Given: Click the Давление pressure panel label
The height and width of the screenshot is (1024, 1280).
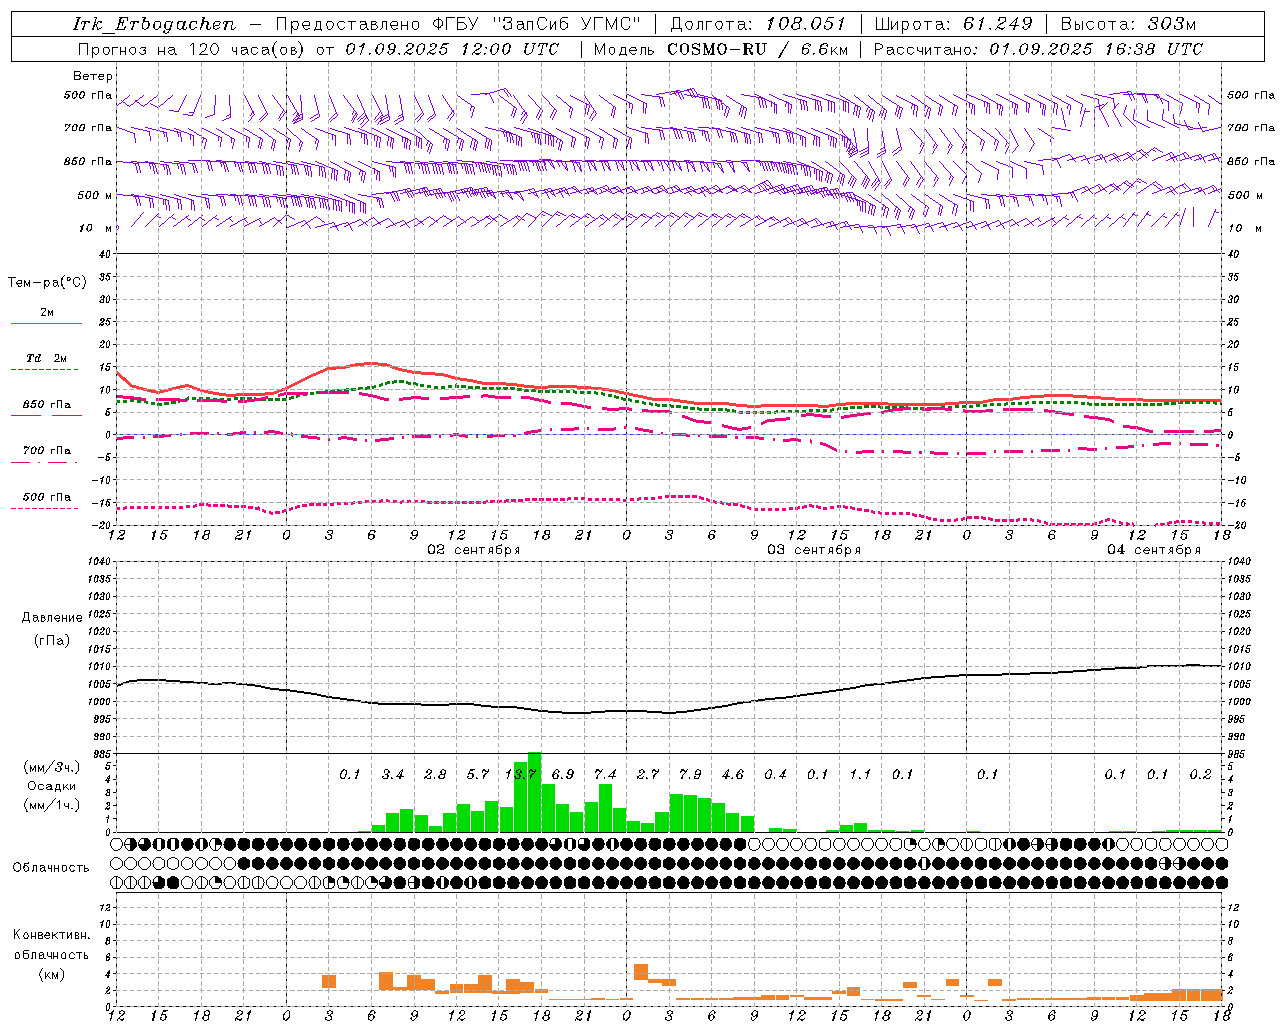Looking at the screenshot, I should [52, 618].
